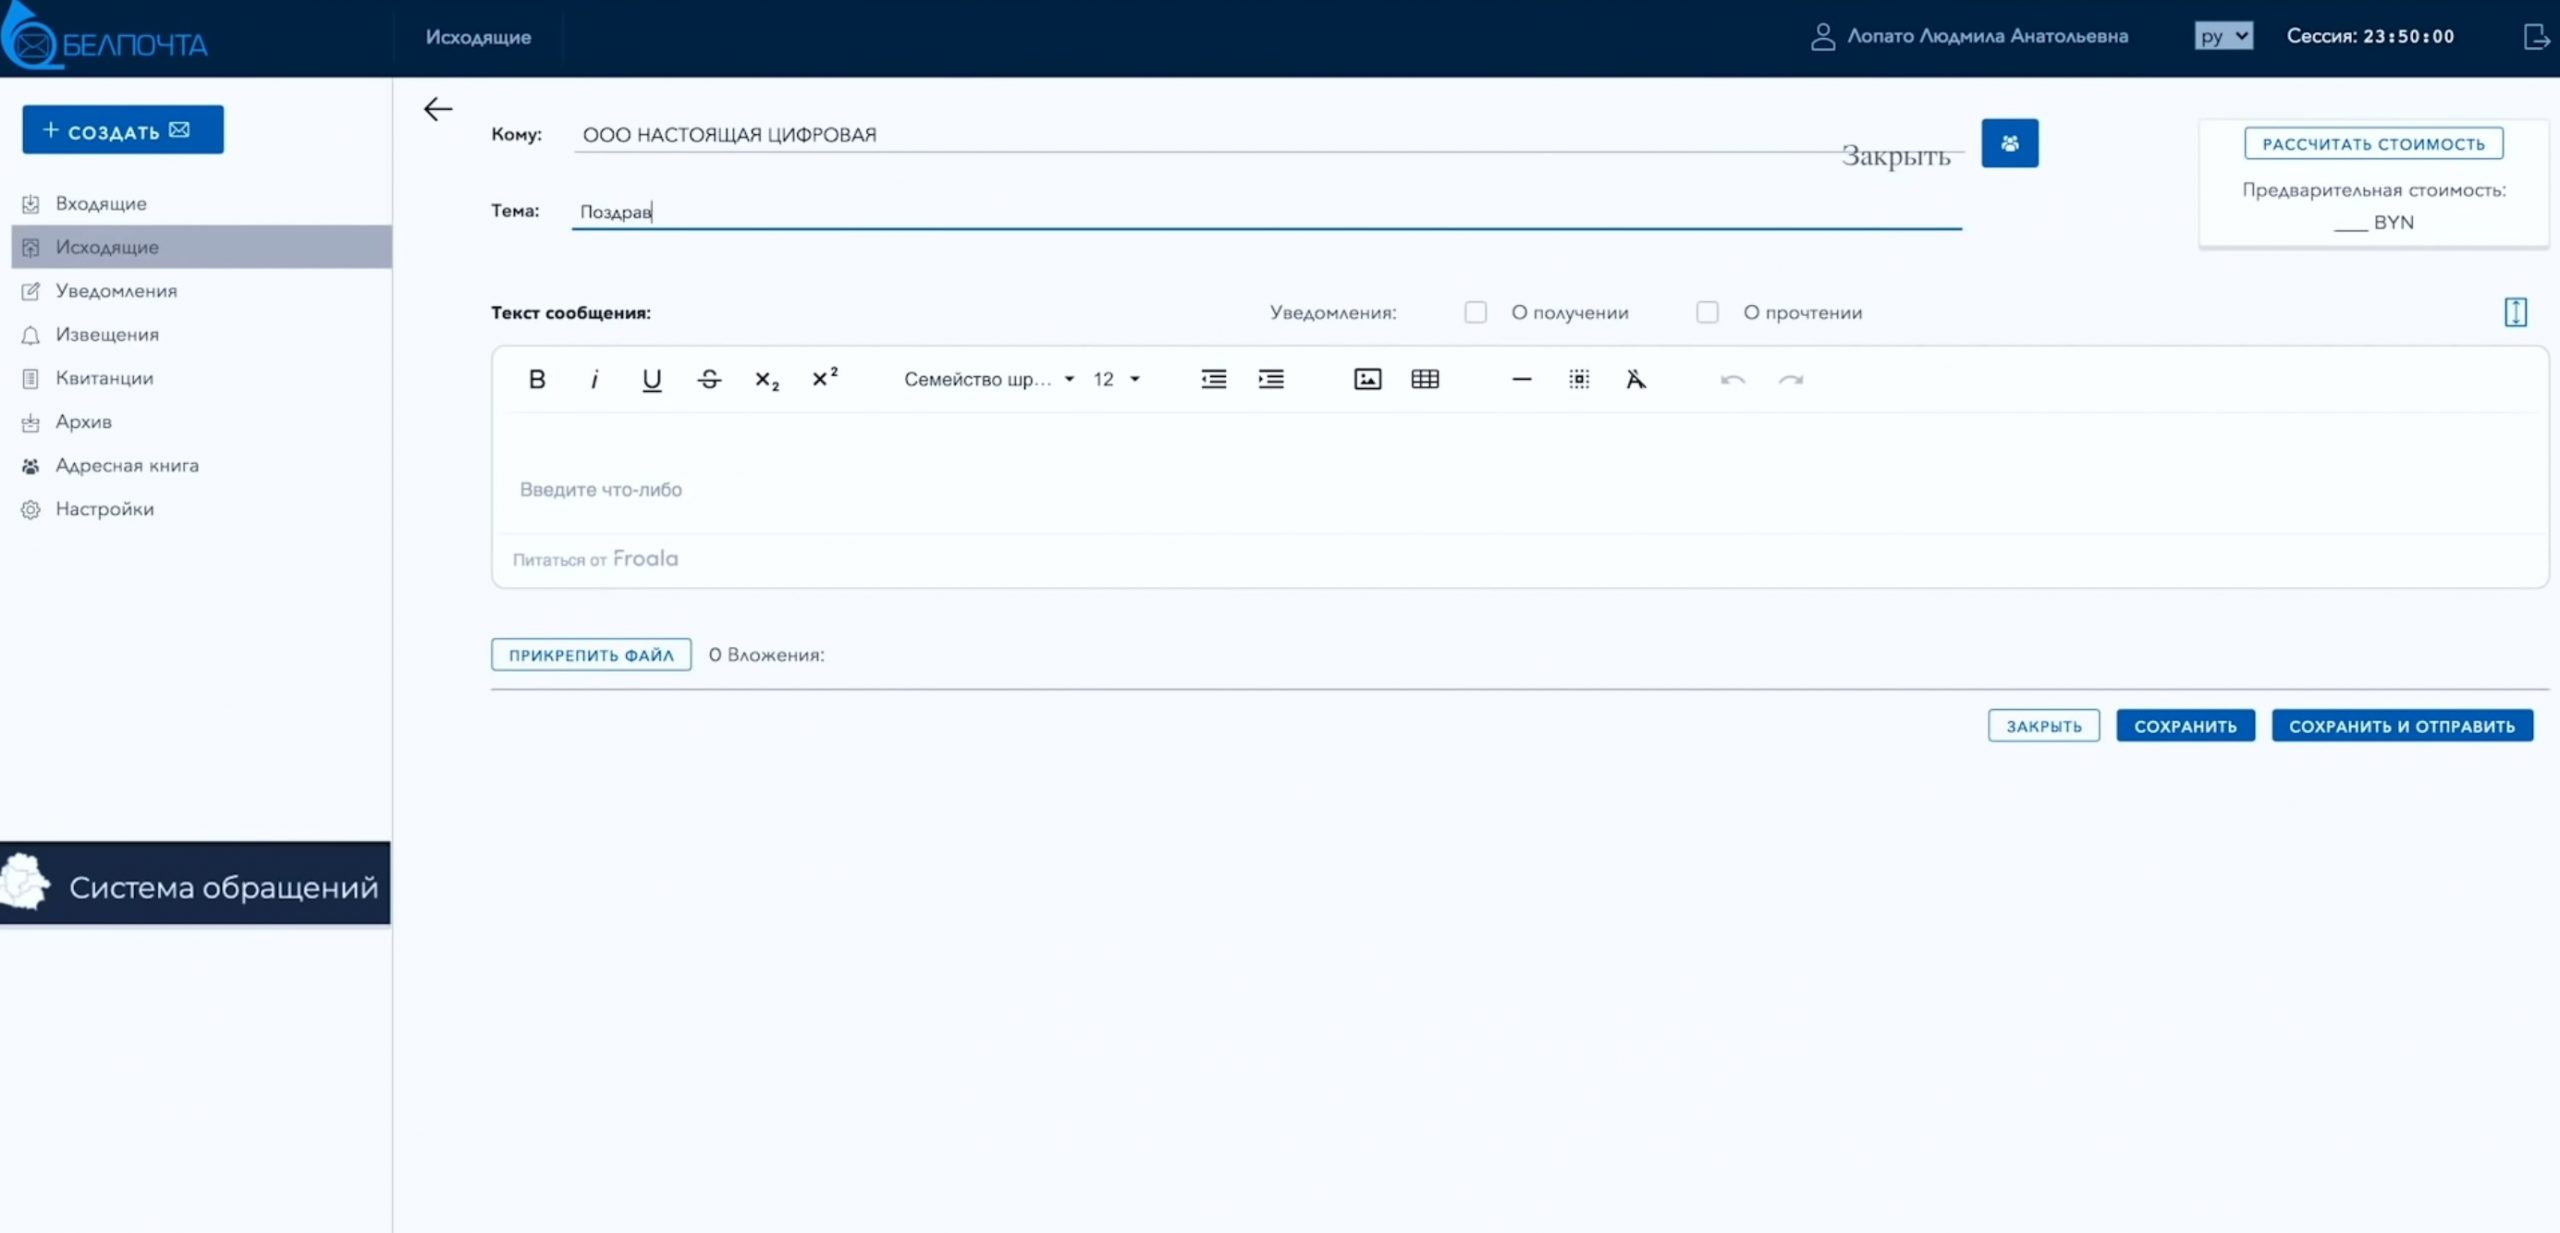Open Адресная книга menu item
This screenshot has height=1233, width=2560.
[127, 466]
